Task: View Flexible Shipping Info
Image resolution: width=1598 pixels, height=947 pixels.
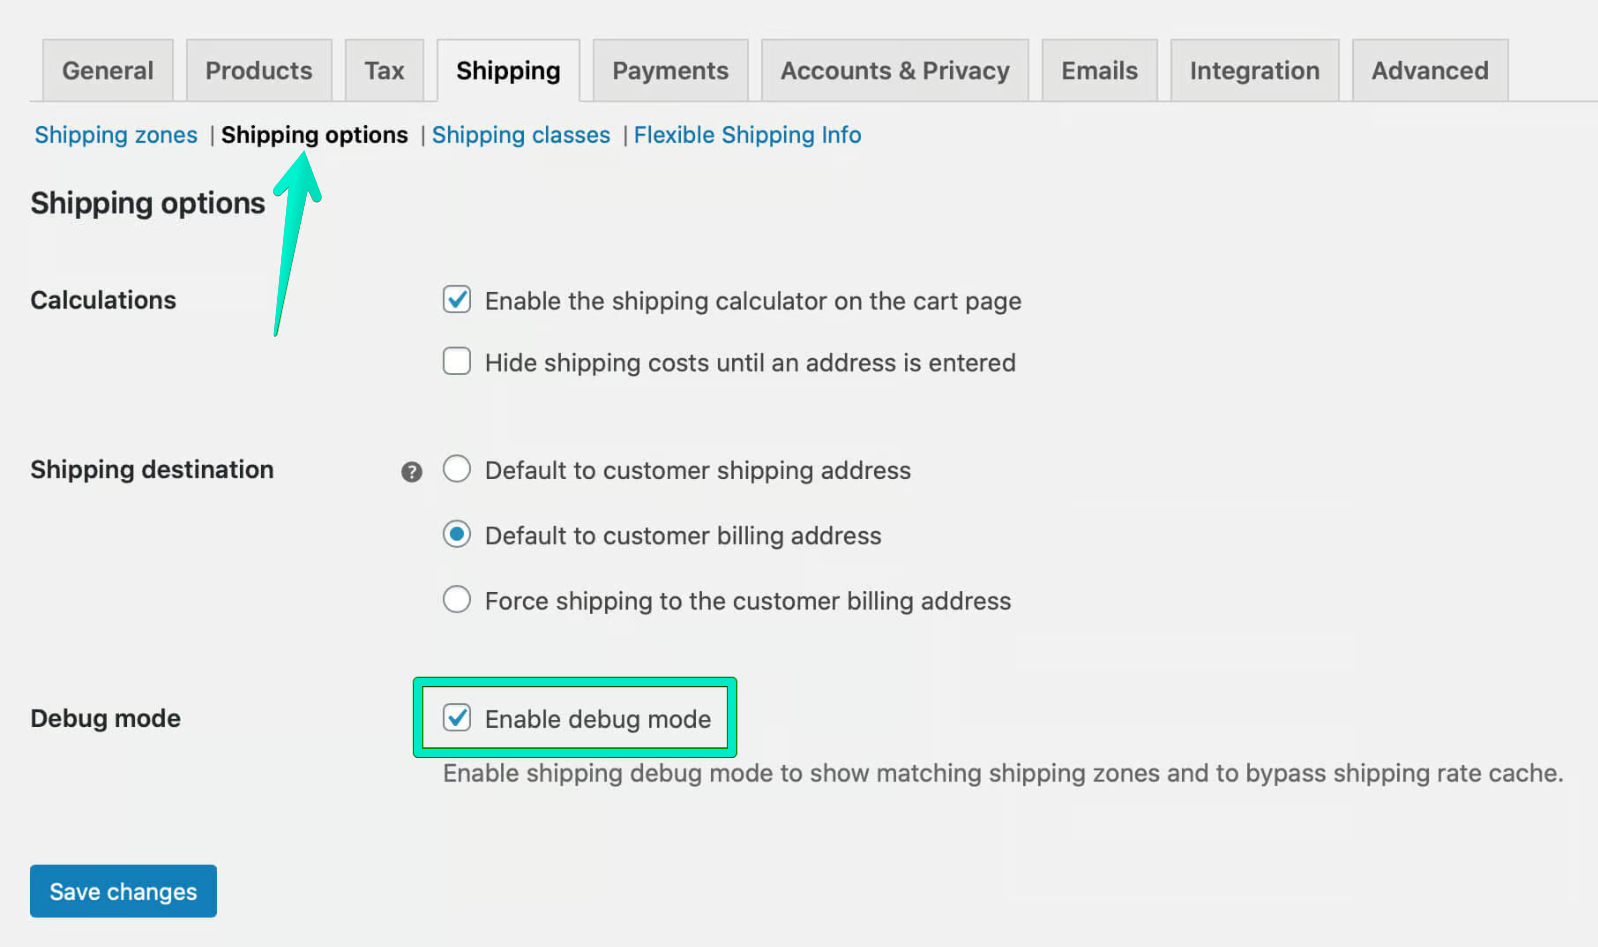Action: 747,134
